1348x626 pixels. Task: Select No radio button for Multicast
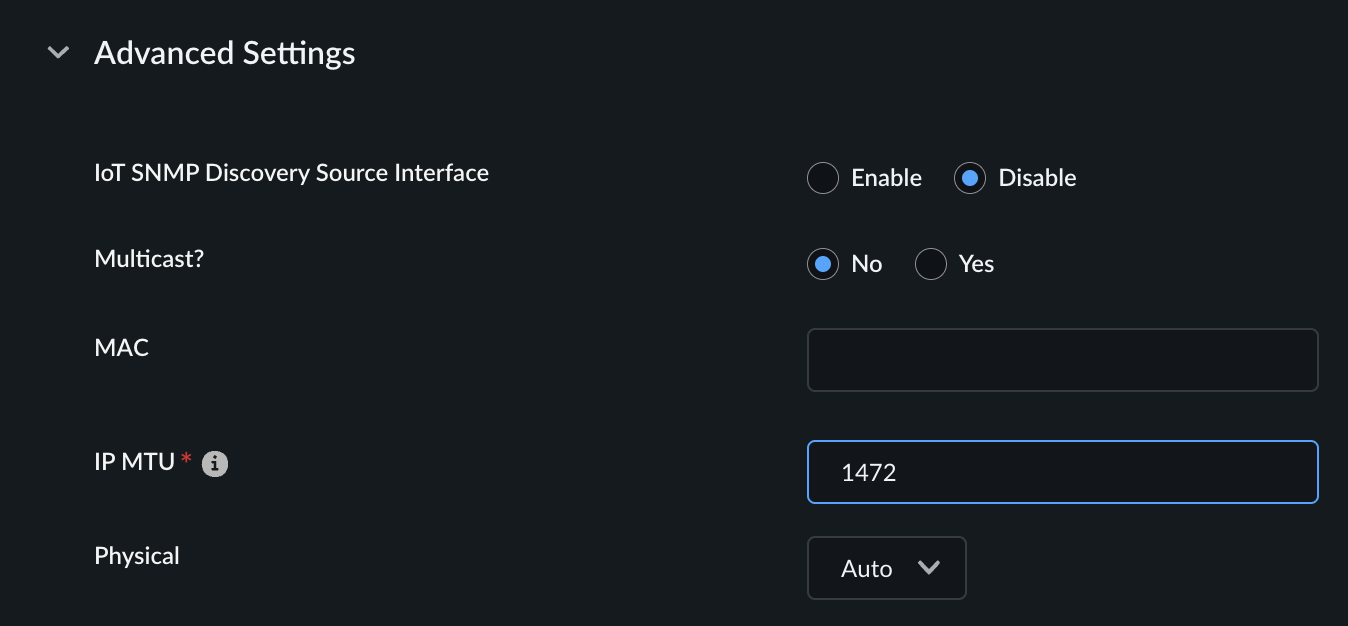[x=822, y=264]
